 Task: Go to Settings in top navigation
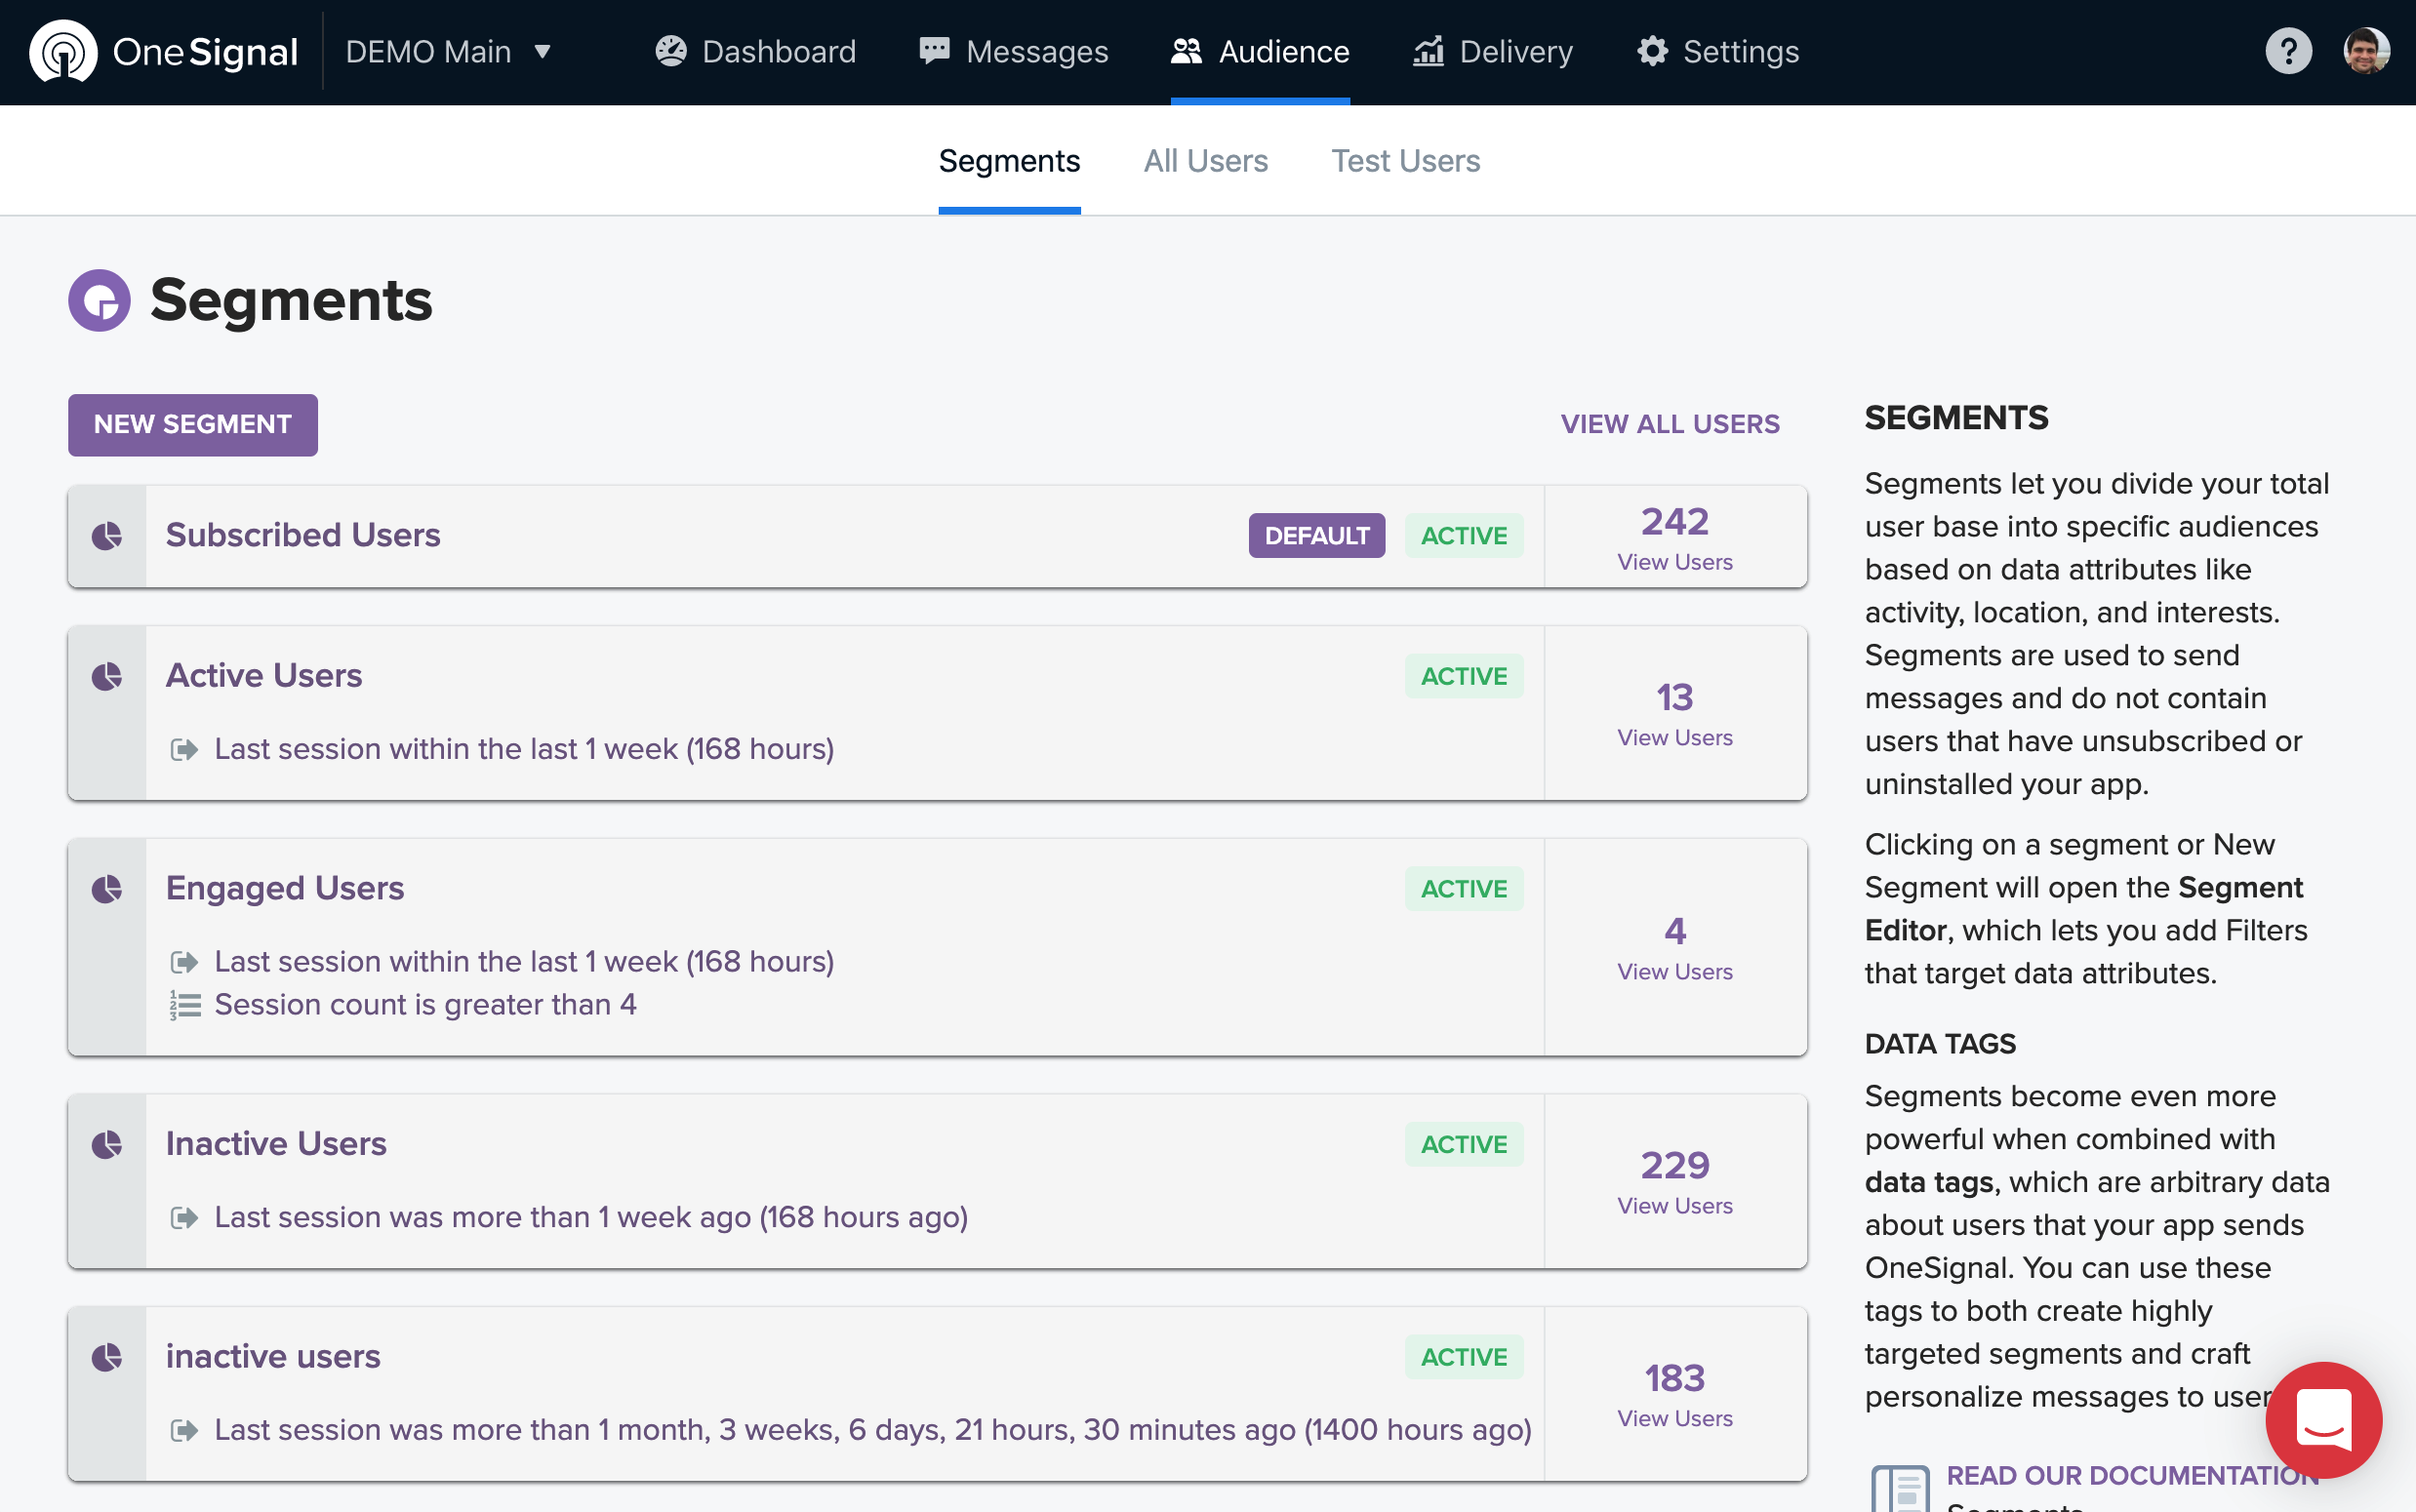pos(1718,51)
